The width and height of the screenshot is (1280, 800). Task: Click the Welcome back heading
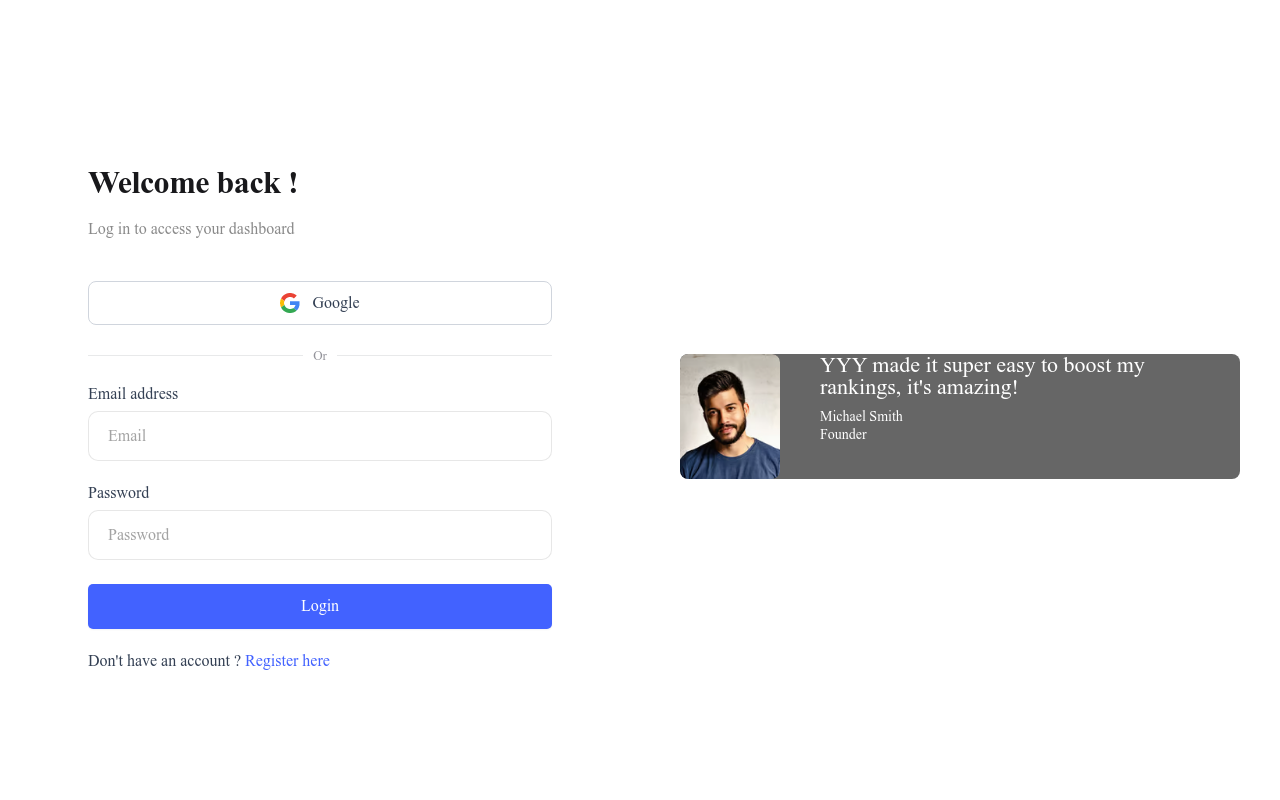pos(193,183)
